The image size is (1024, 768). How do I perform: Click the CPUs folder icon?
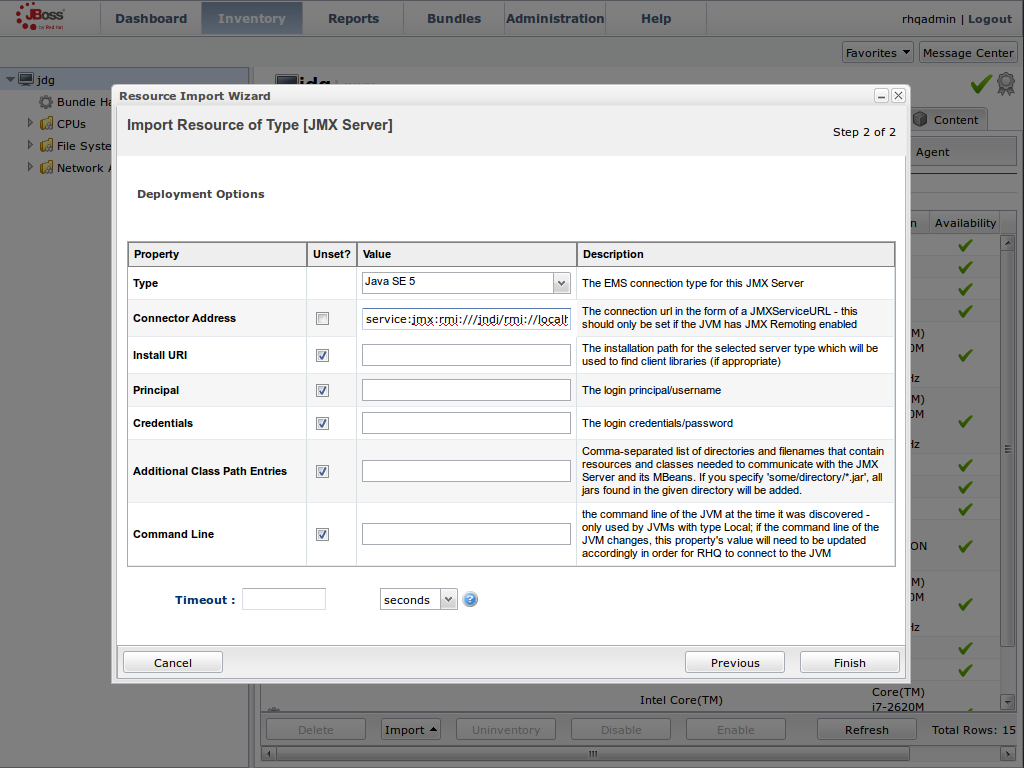point(46,124)
